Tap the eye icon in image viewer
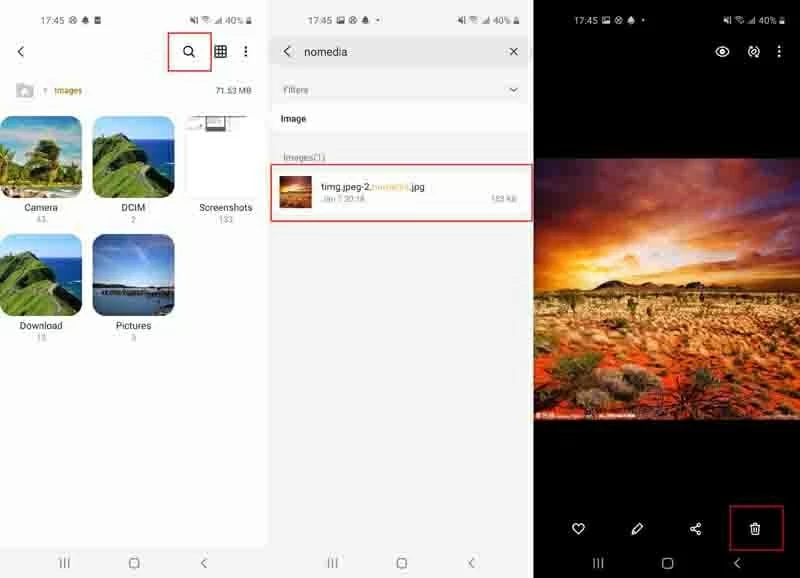 722,52
